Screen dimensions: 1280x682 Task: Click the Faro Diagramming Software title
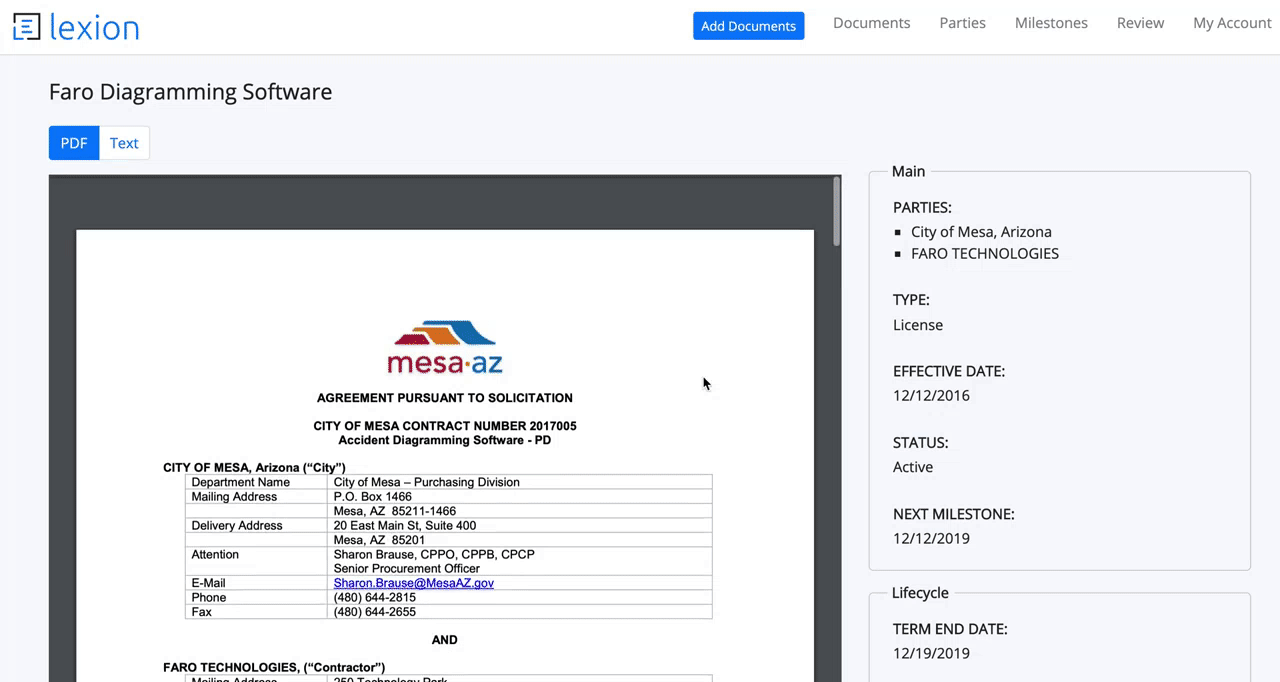pyautogui.click(x=190, y=92)
